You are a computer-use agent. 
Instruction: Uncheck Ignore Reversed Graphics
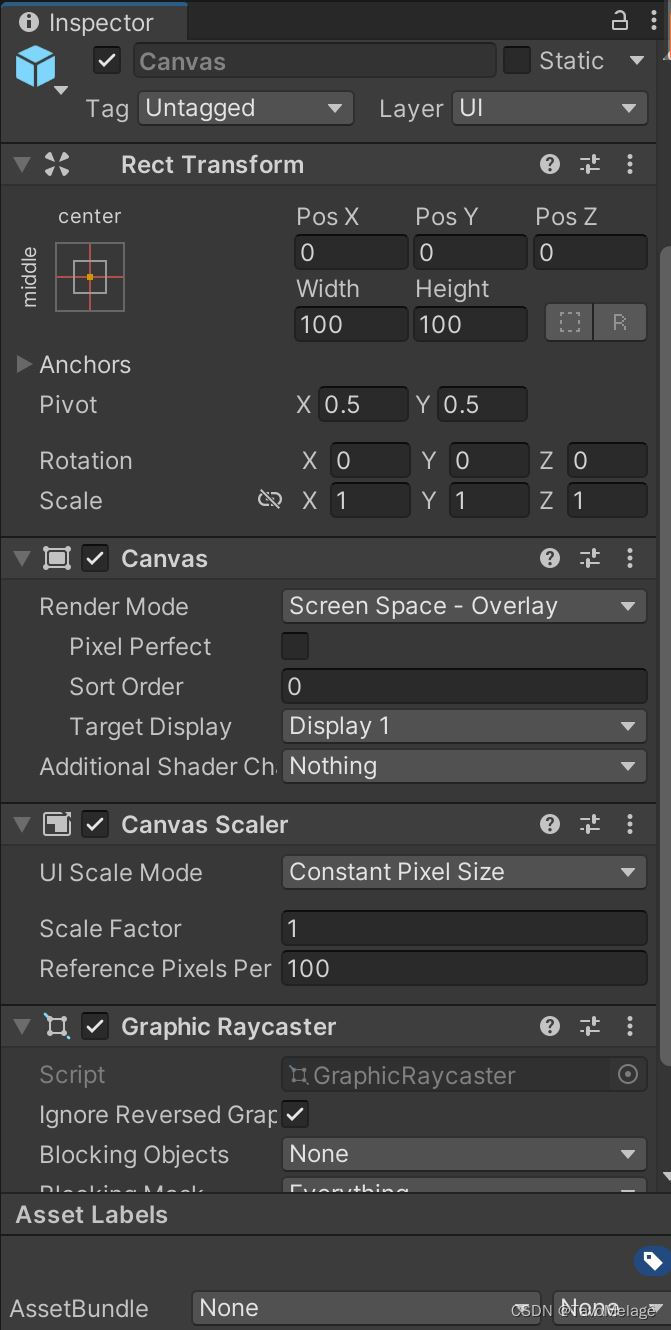295,1114
